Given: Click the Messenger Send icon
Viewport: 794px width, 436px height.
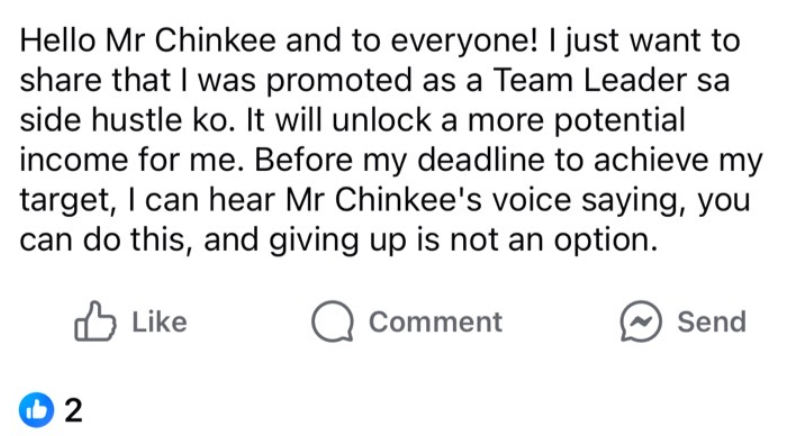Looking at the screenshot, I should tap(641, 322).
